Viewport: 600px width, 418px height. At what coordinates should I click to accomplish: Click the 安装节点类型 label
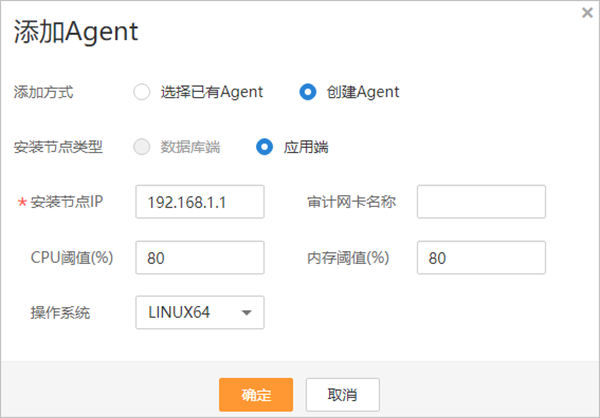coord(58,147)
